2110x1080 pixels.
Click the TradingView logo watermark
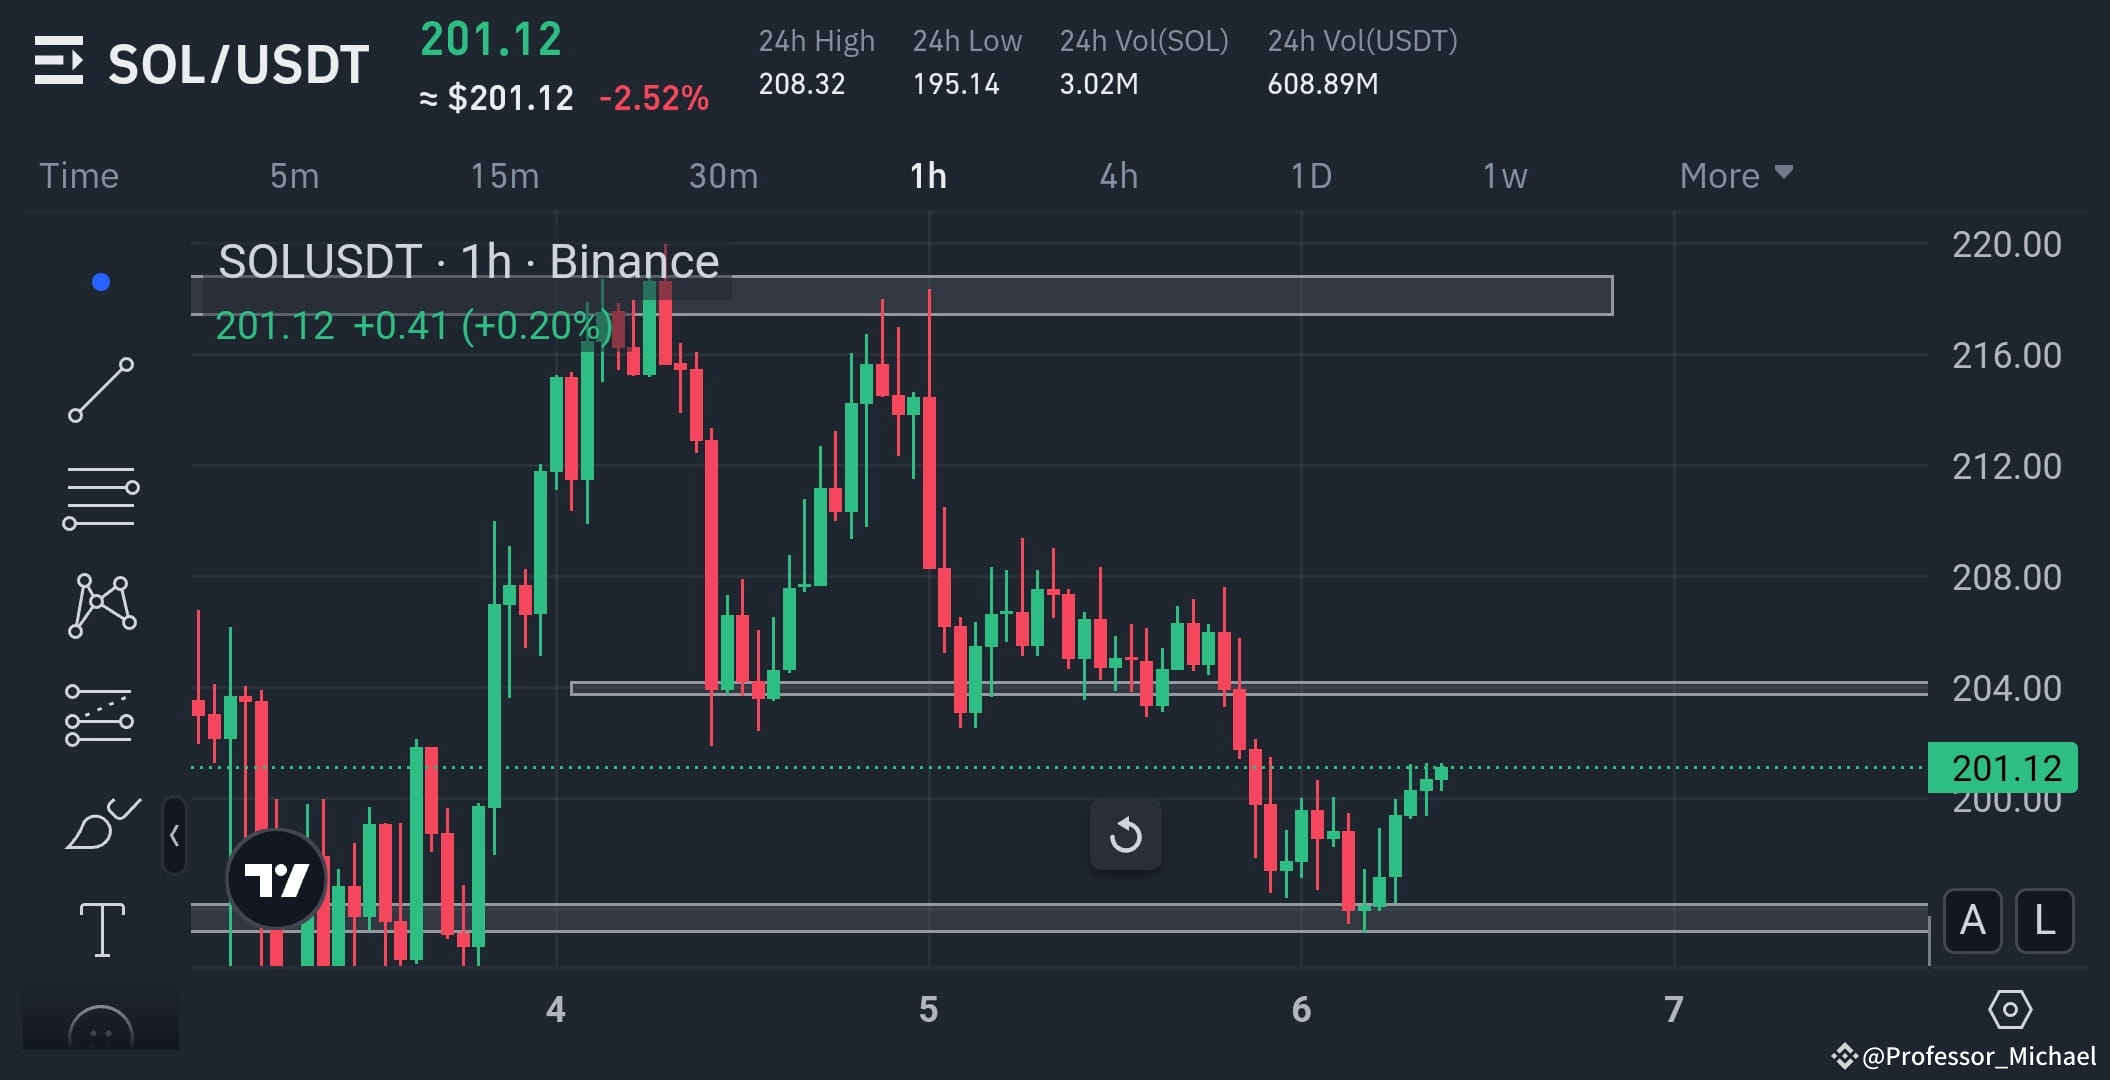(278, 880)
